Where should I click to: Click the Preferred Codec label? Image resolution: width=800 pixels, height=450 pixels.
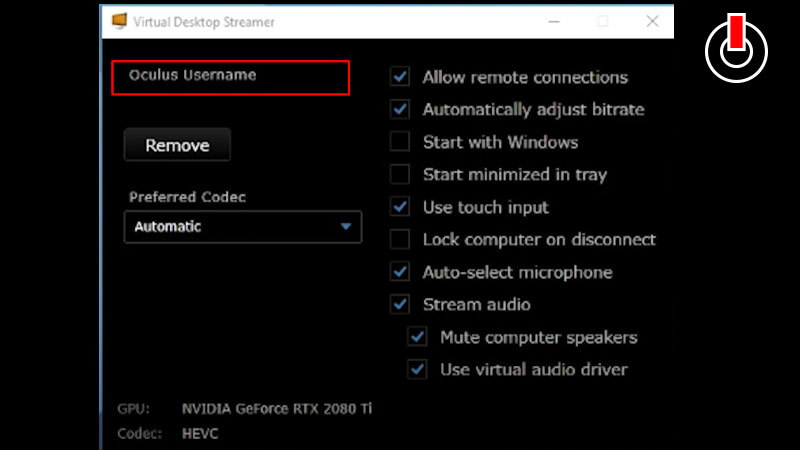(x=187, y=197)
